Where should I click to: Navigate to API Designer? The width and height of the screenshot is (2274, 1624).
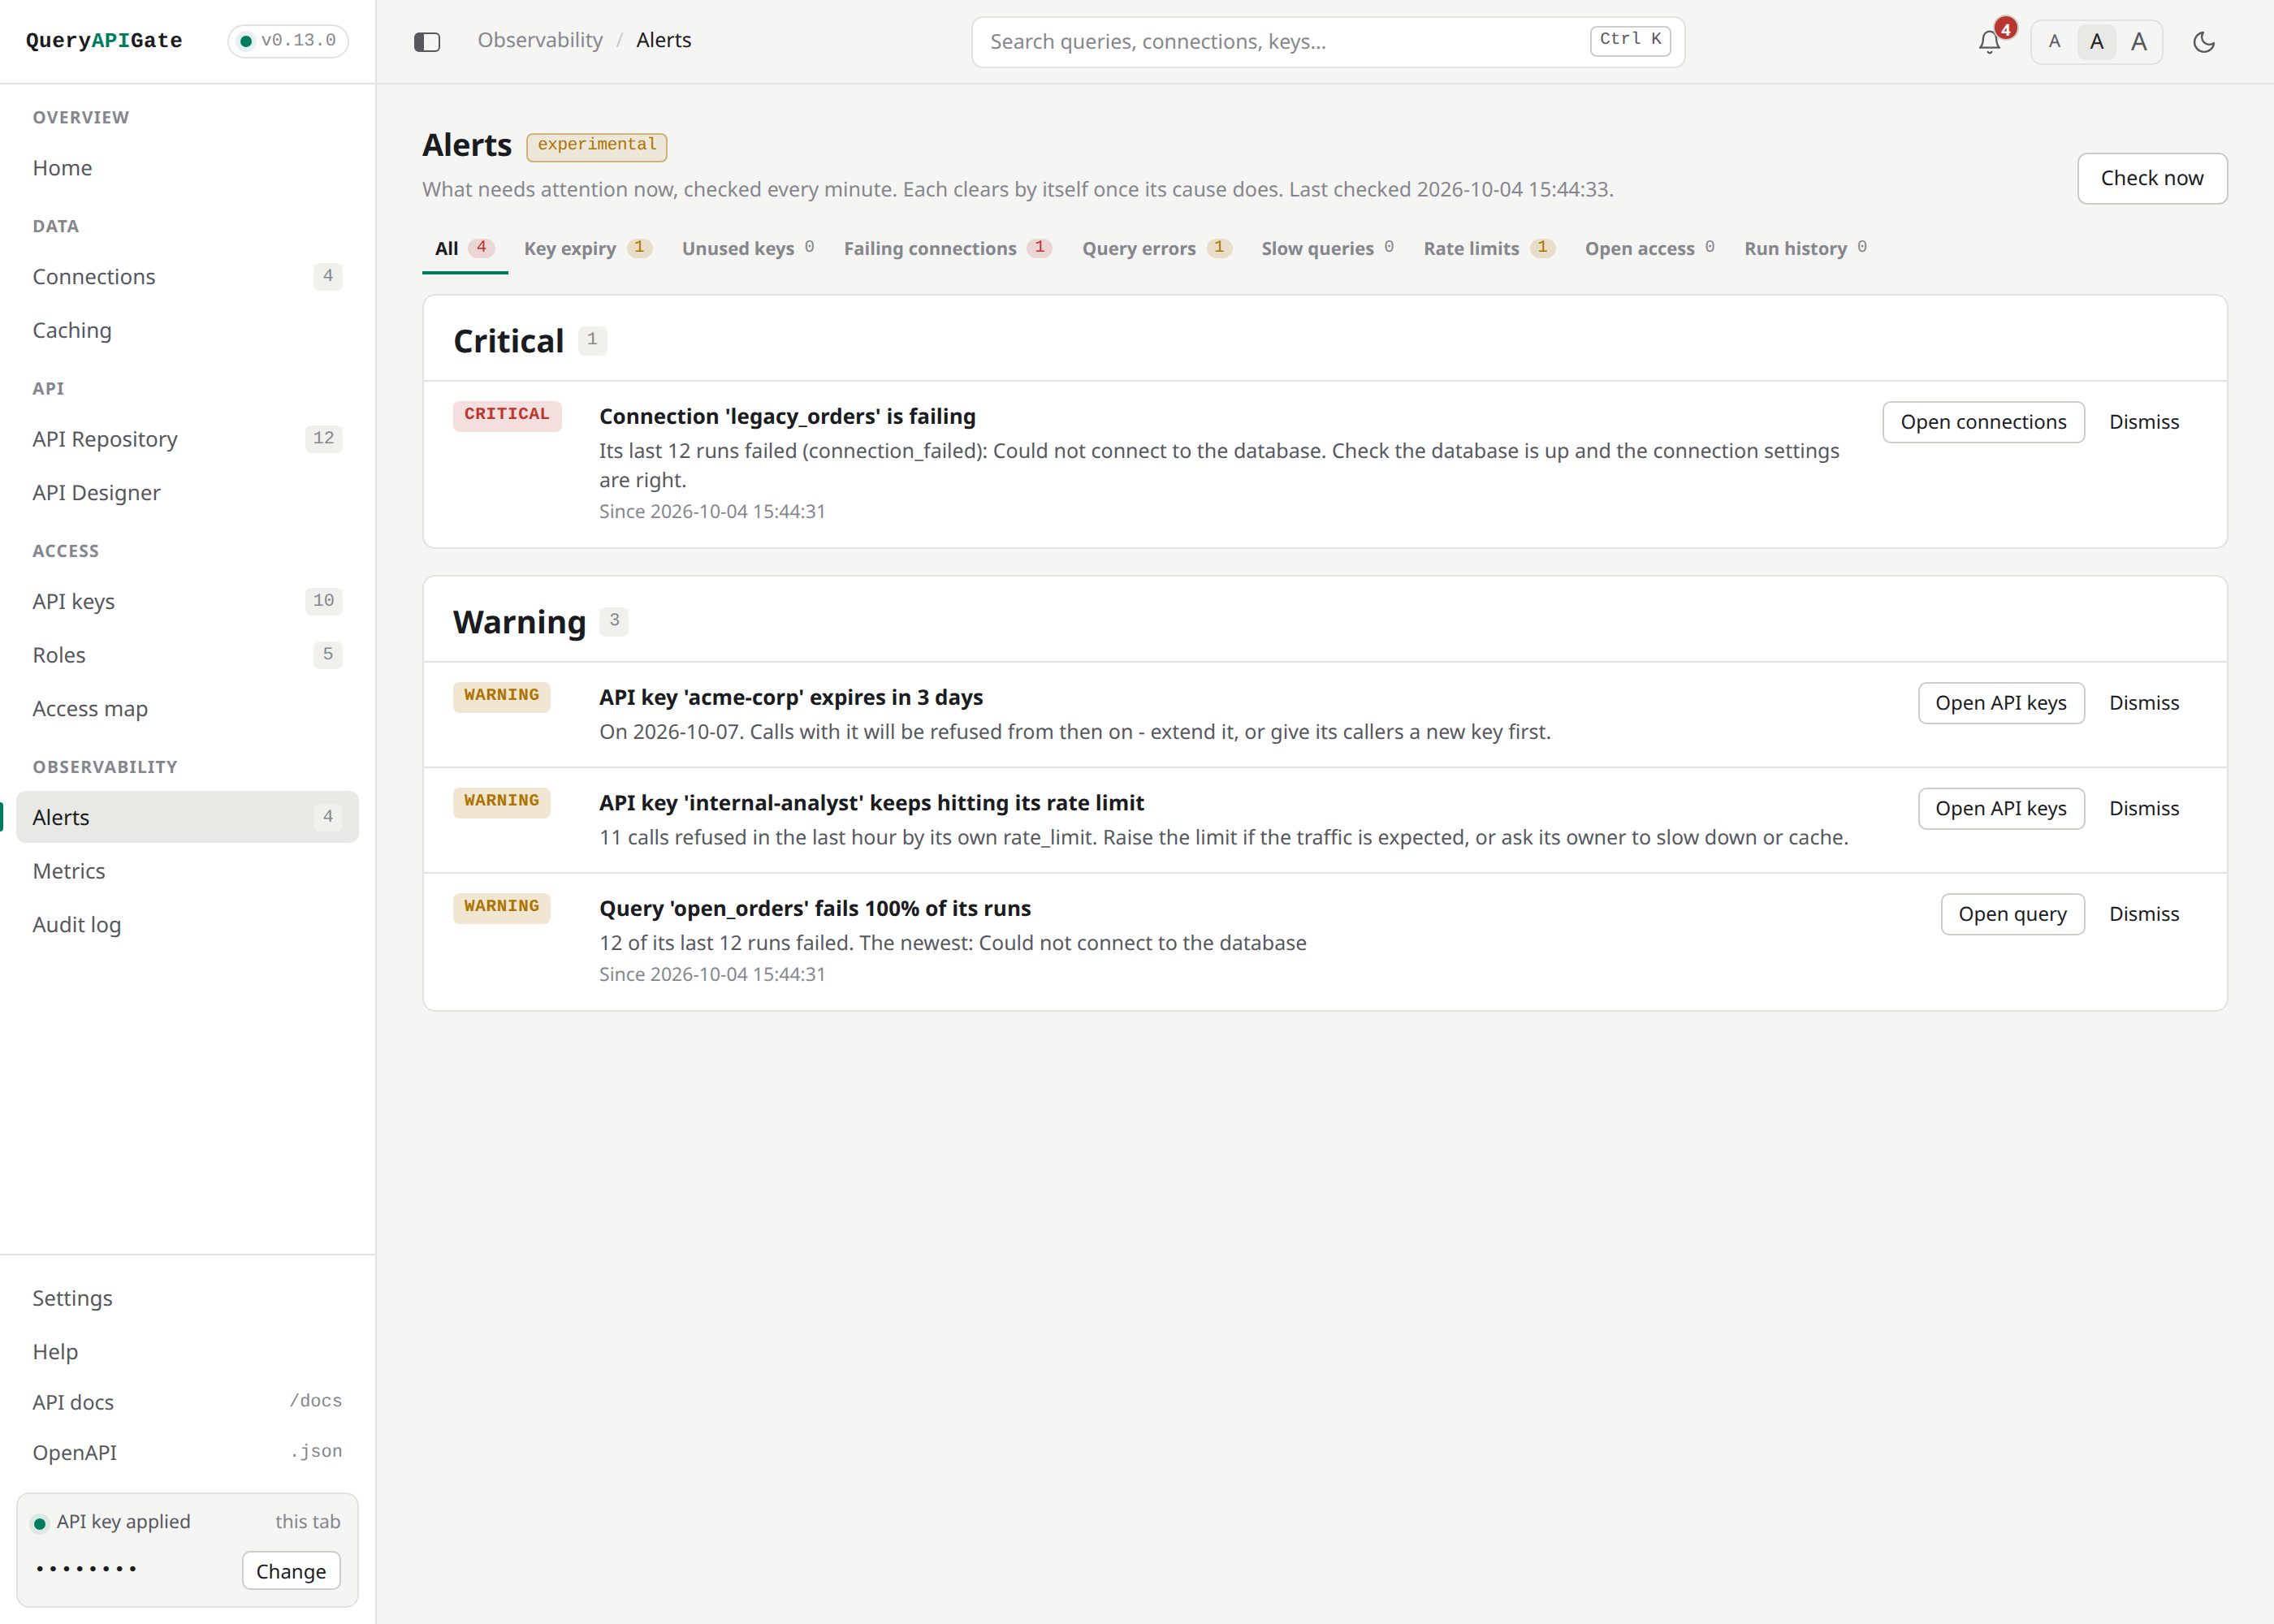[187, 493]
